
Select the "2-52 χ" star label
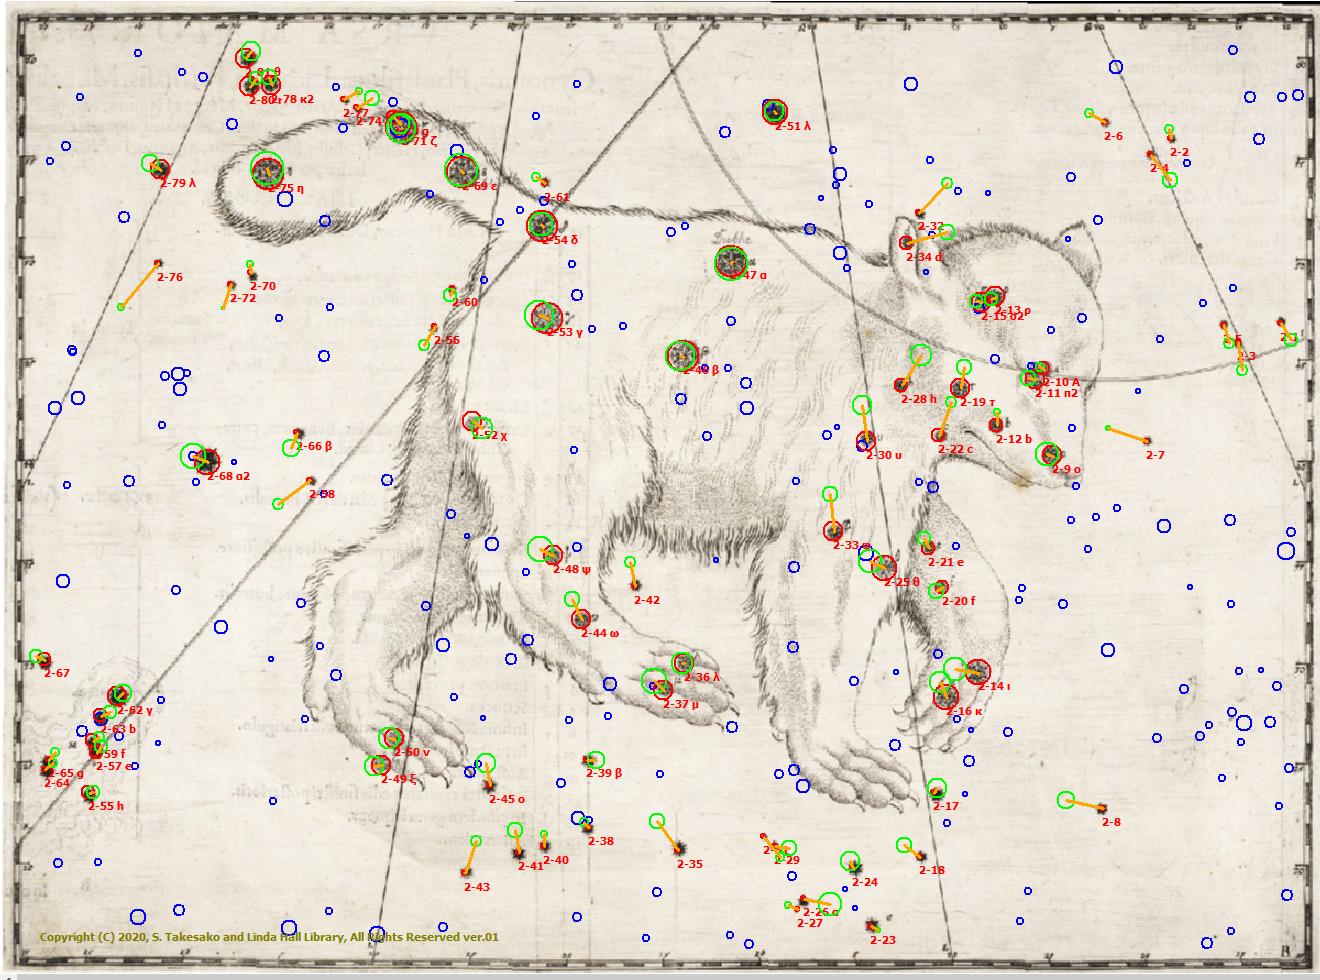click(490, 435)
